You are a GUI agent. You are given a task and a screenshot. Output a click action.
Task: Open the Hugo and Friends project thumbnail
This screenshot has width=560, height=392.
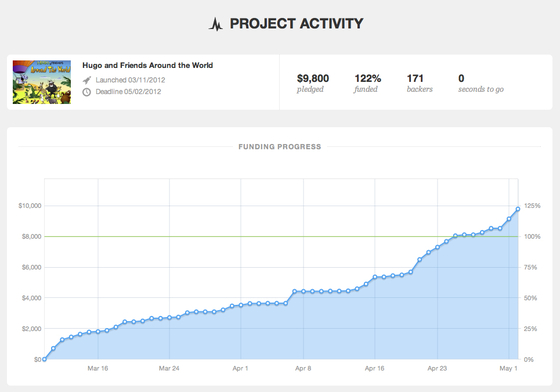point(42,82)
